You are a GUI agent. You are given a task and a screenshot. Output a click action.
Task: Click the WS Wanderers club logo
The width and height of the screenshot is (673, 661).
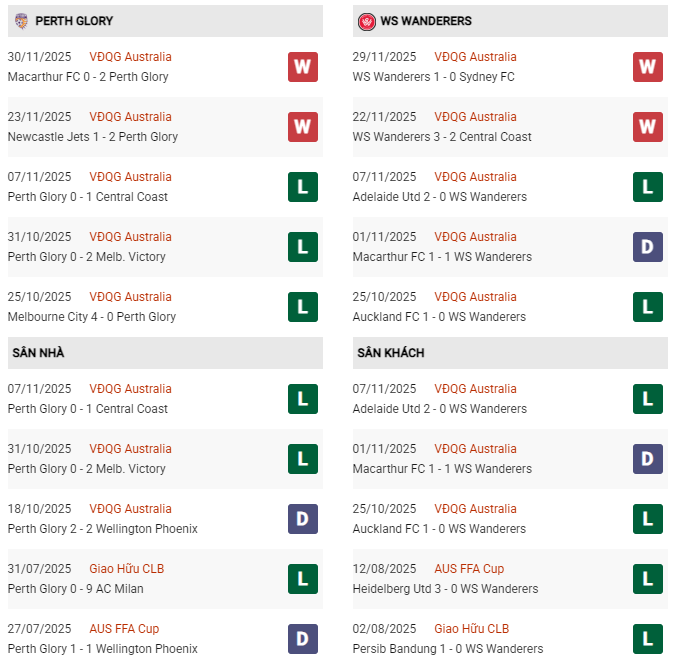click(367, 21)
